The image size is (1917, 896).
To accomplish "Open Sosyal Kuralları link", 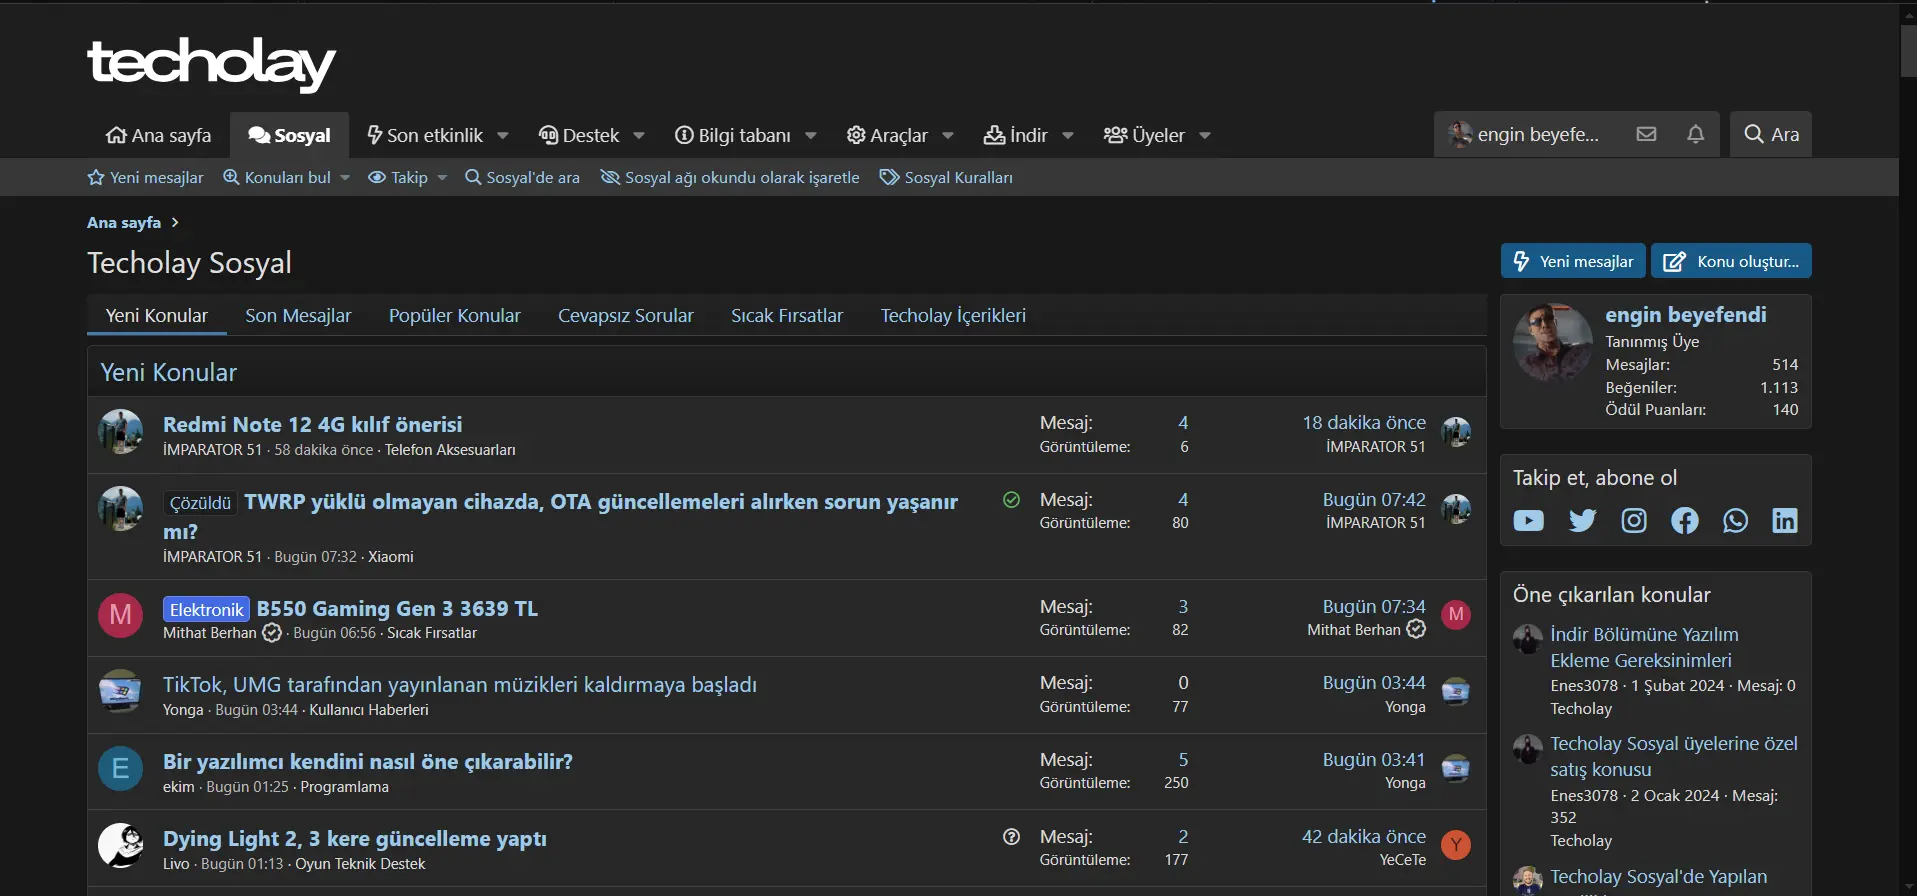I will pos(946,178).
